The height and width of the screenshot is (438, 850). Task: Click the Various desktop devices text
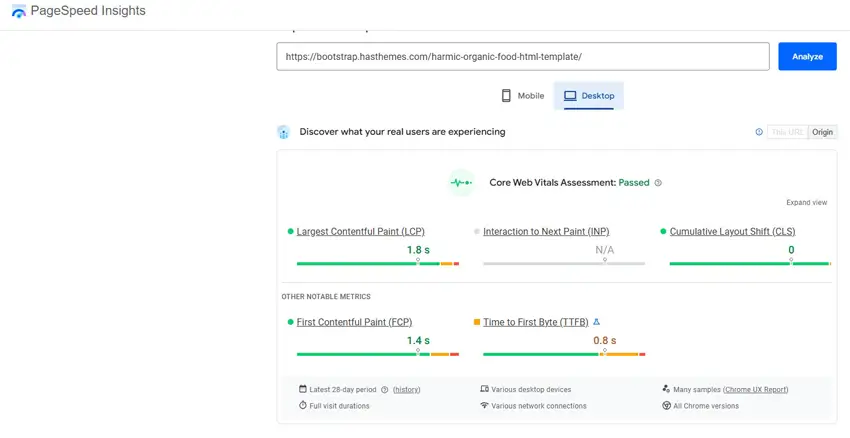tap(531, 389)
